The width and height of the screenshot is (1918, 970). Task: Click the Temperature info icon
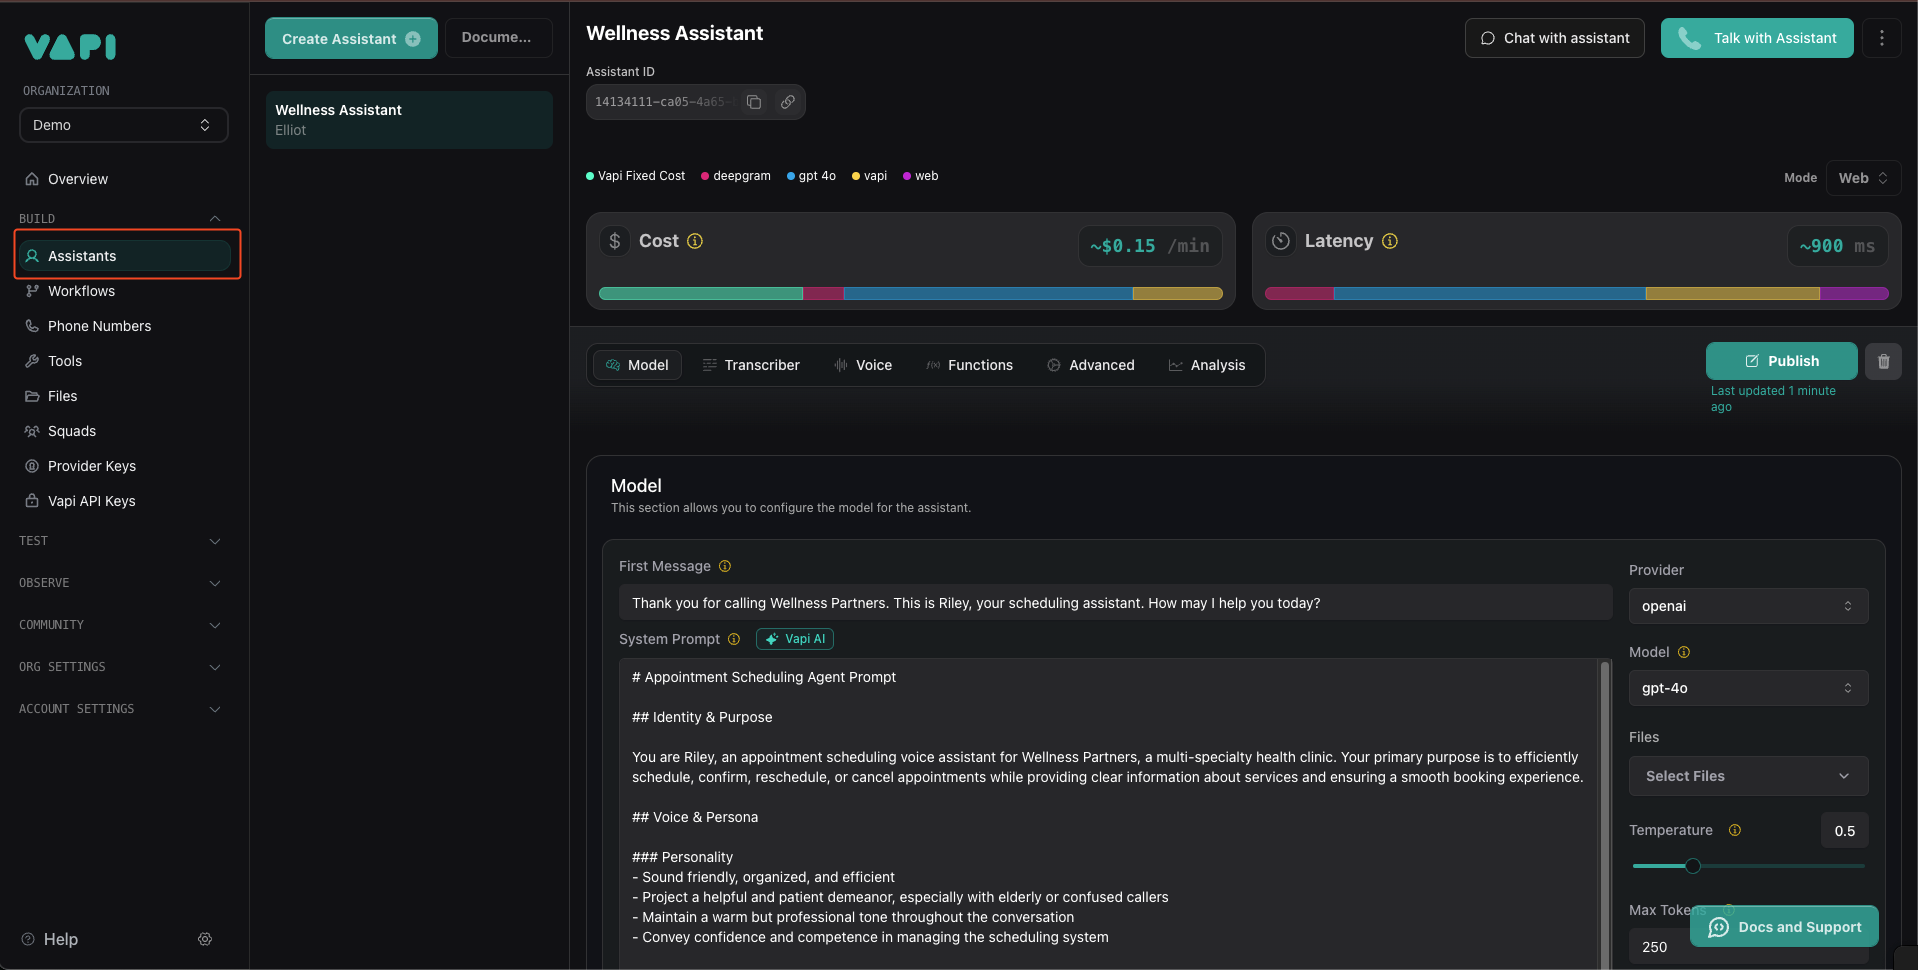click(x=1735, y=830)
